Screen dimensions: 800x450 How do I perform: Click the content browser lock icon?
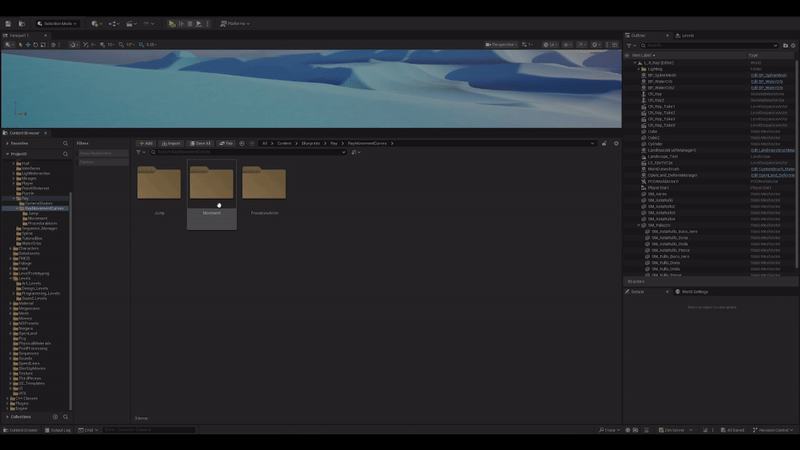pyautogui.click(x=604, y=143)
